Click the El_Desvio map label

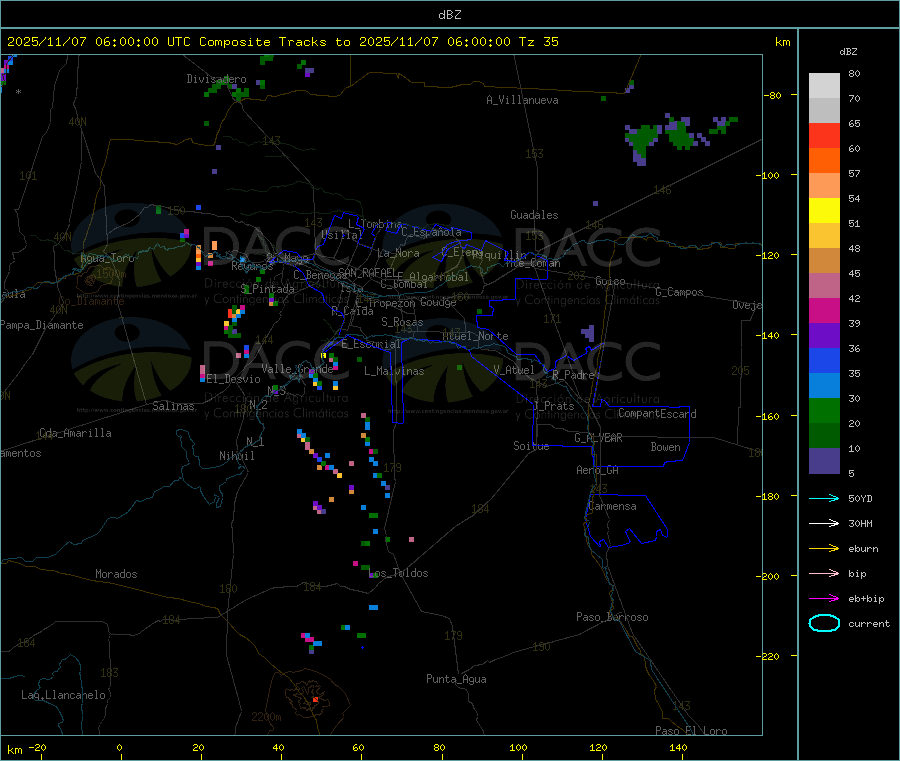[233, 379]
